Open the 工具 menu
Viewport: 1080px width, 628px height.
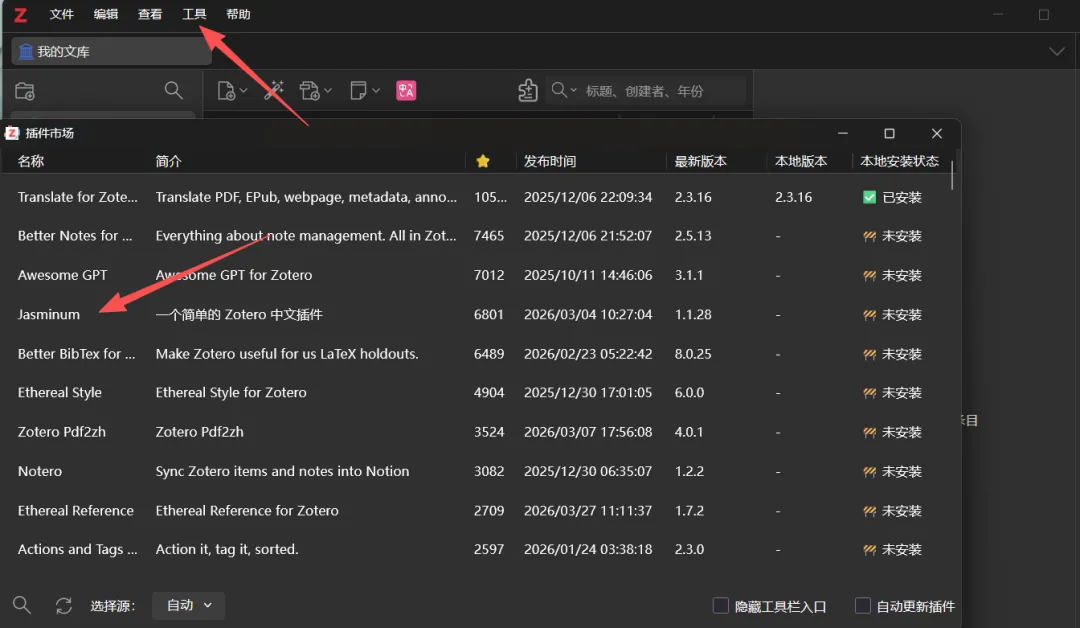click(194, 14)
